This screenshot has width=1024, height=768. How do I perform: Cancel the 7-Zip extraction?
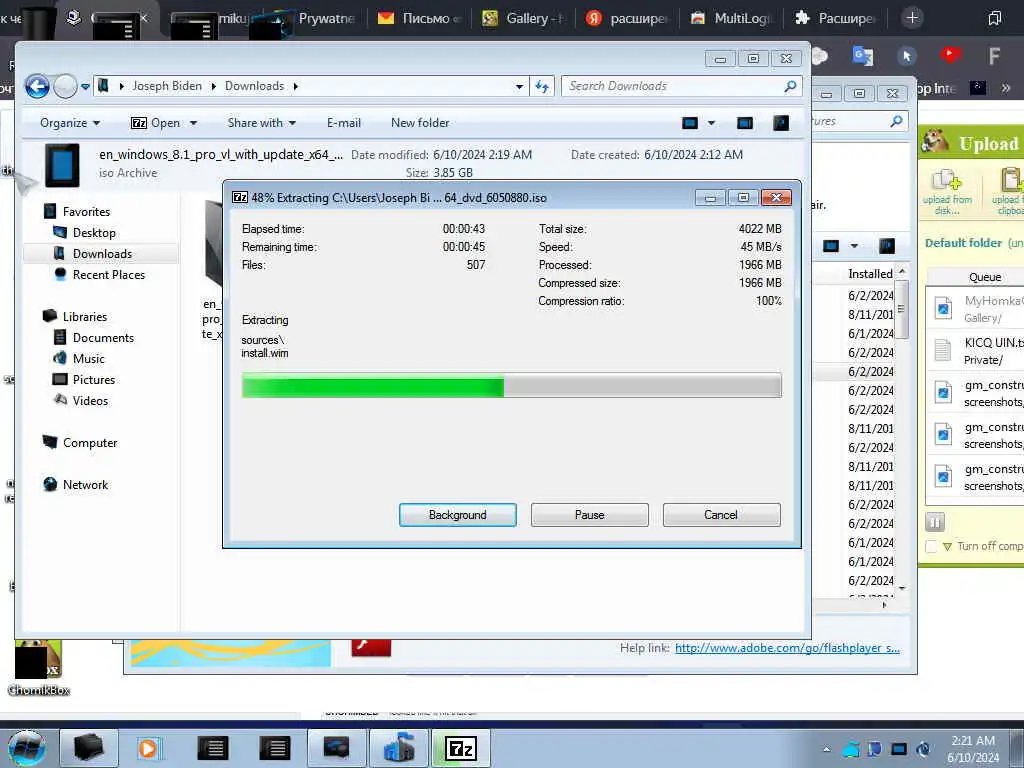[721, 515]
